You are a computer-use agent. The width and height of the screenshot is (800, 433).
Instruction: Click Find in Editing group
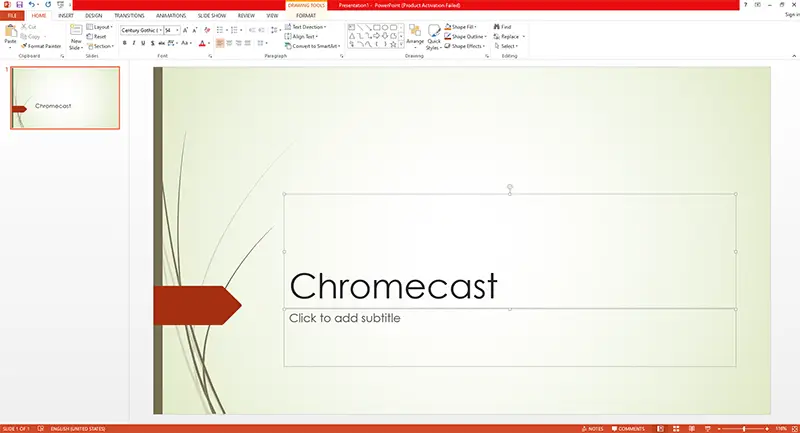[503, 27]
